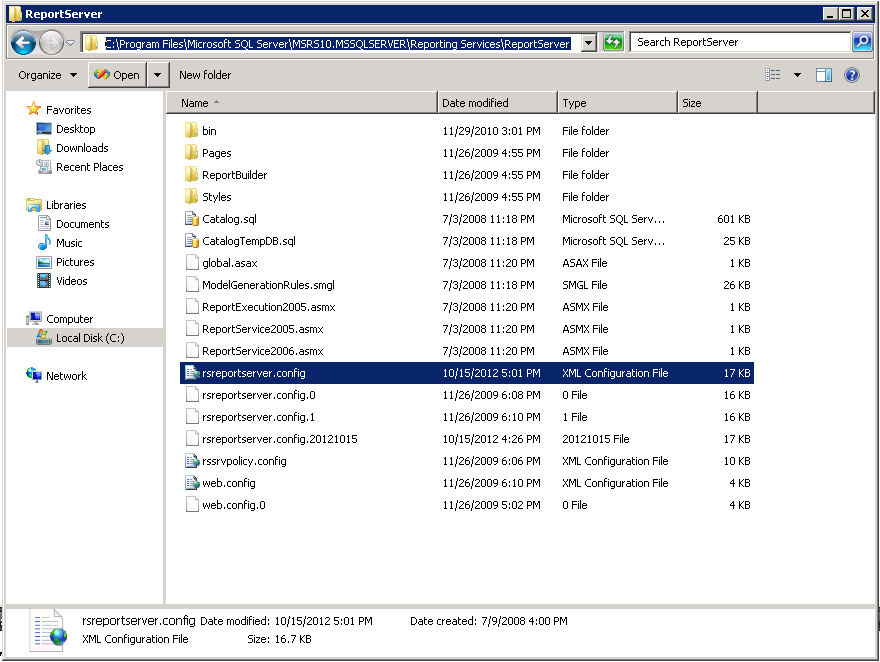This screenshot has width=880, height=662.
Task: Select Videos library
Action: (71, 282)
